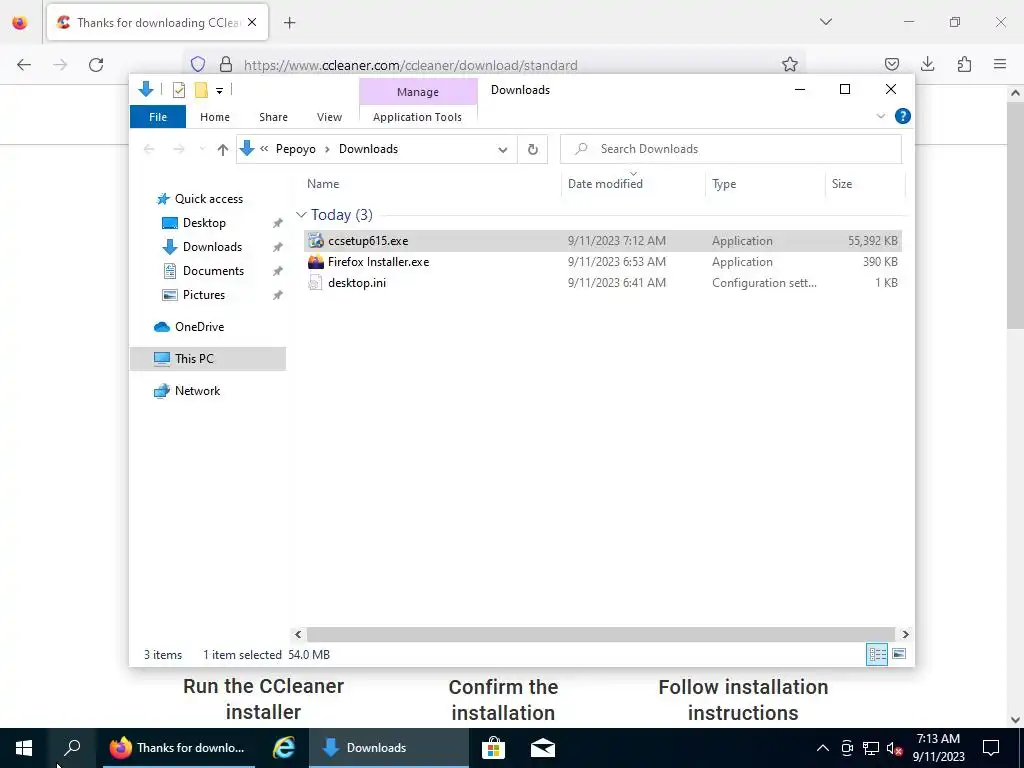This screenshot has width=1024, height=768.
Task: Open the address bar history dropdown
Action: (503, 150)
